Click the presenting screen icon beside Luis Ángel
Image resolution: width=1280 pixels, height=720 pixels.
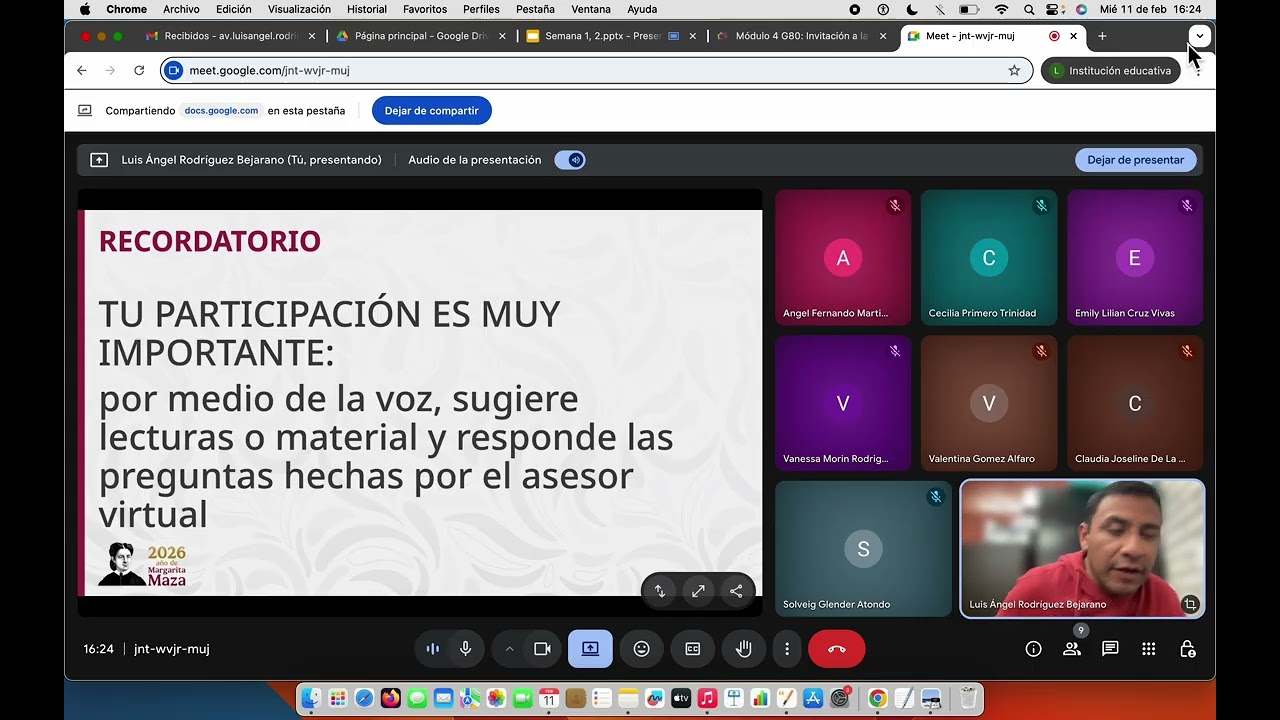(99, 160)
